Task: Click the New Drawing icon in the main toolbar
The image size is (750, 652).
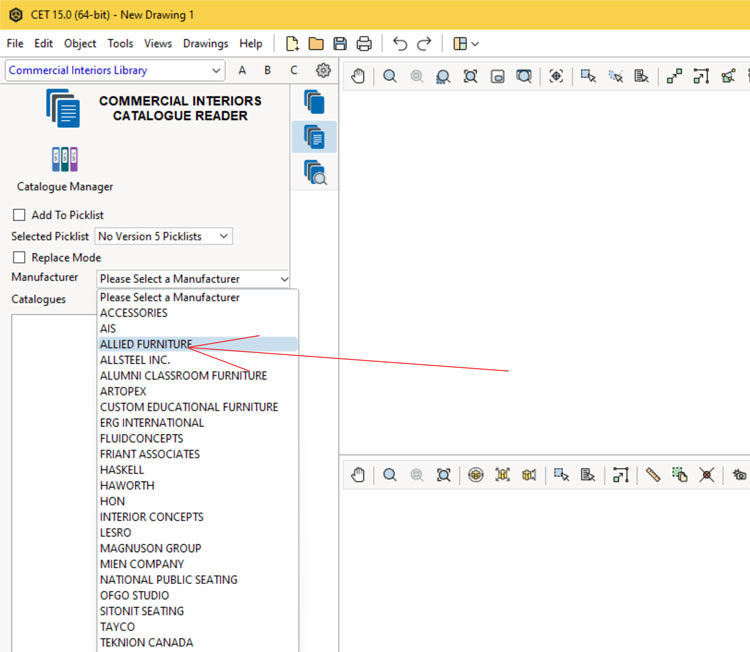Action: [292, 44]
